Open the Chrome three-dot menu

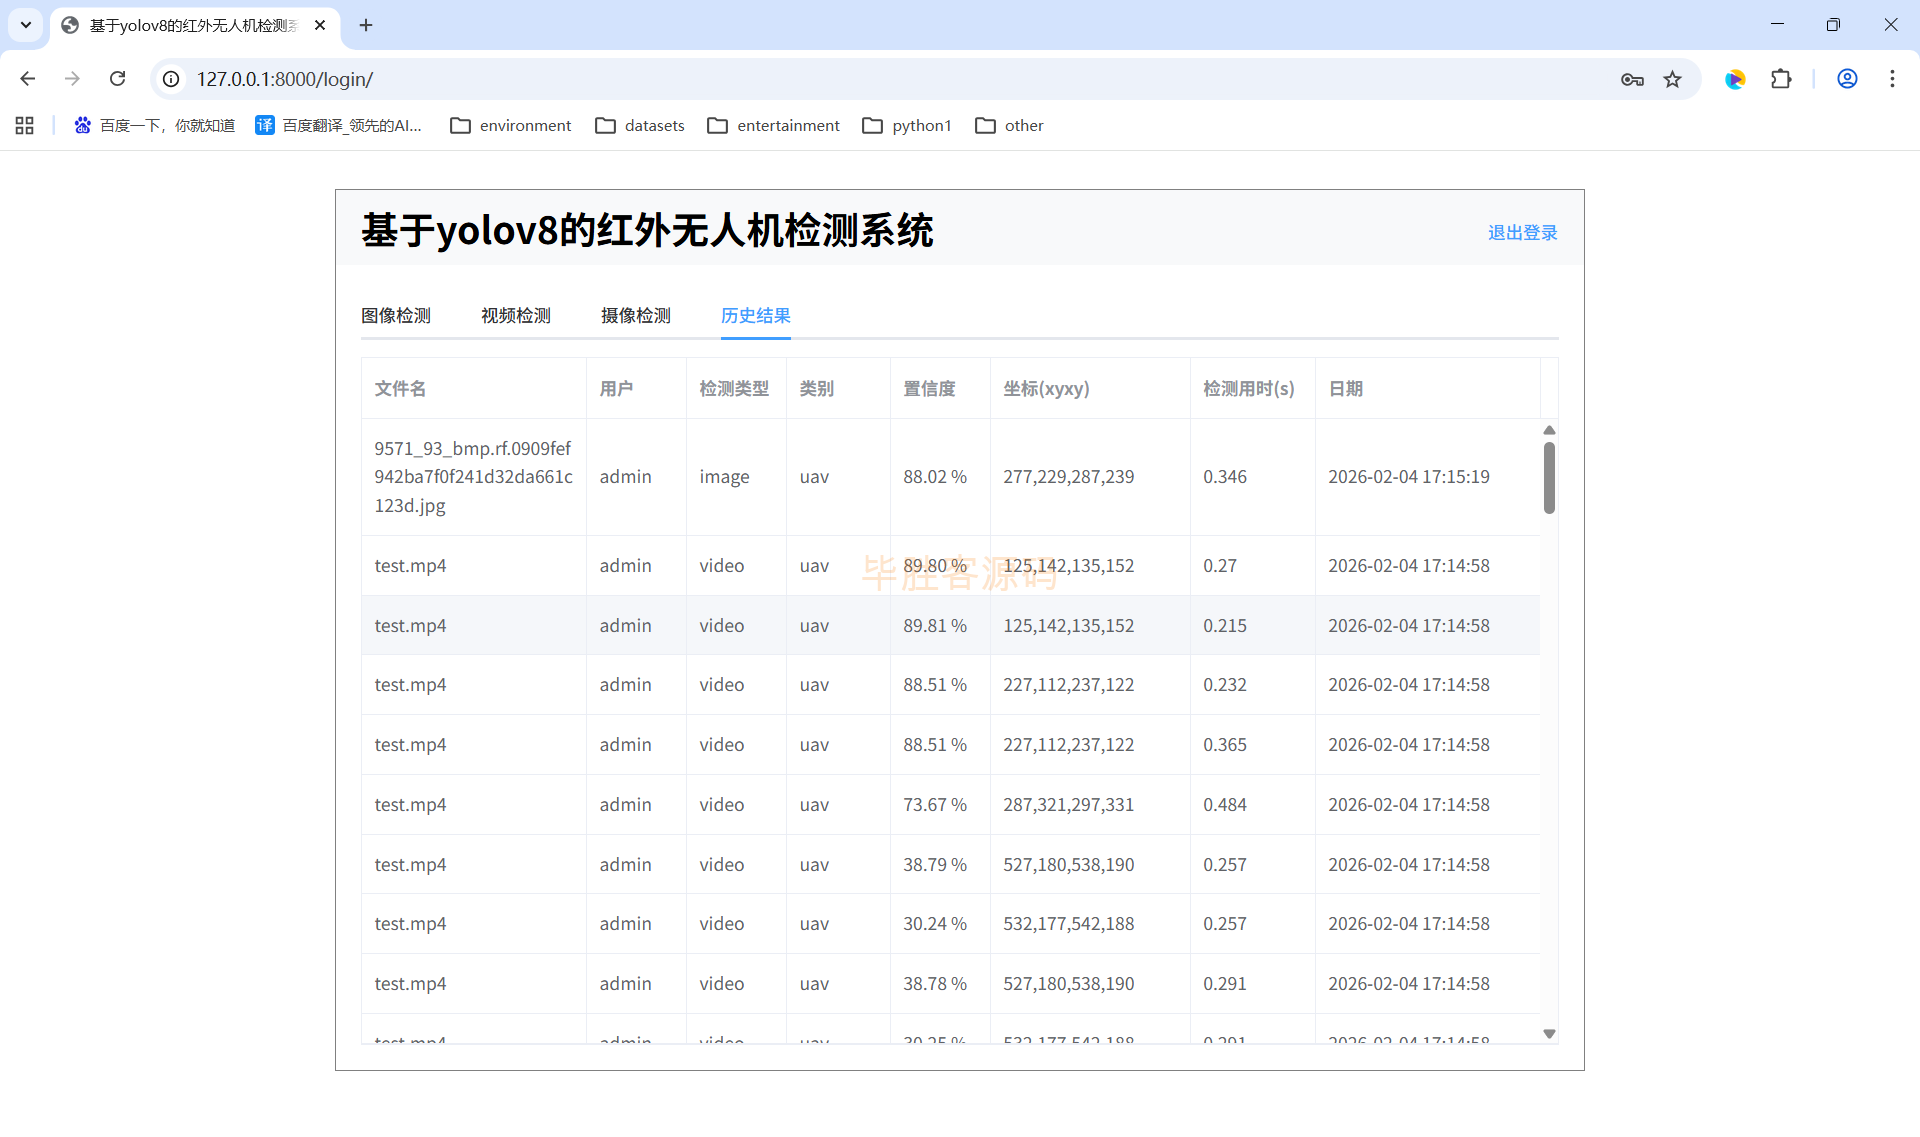tap(1892, 79)
